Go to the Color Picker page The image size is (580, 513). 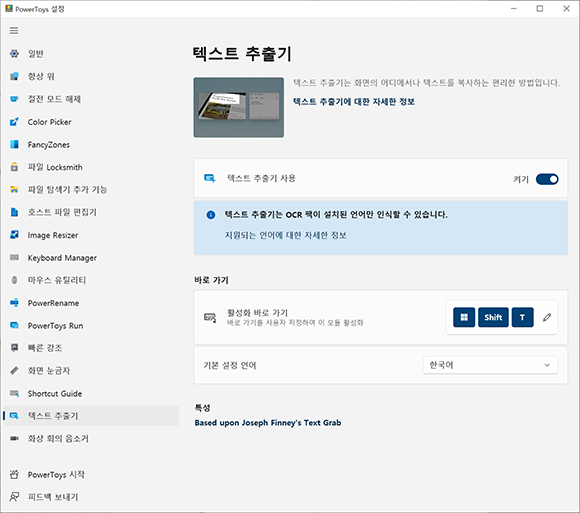tap(91, 122)
